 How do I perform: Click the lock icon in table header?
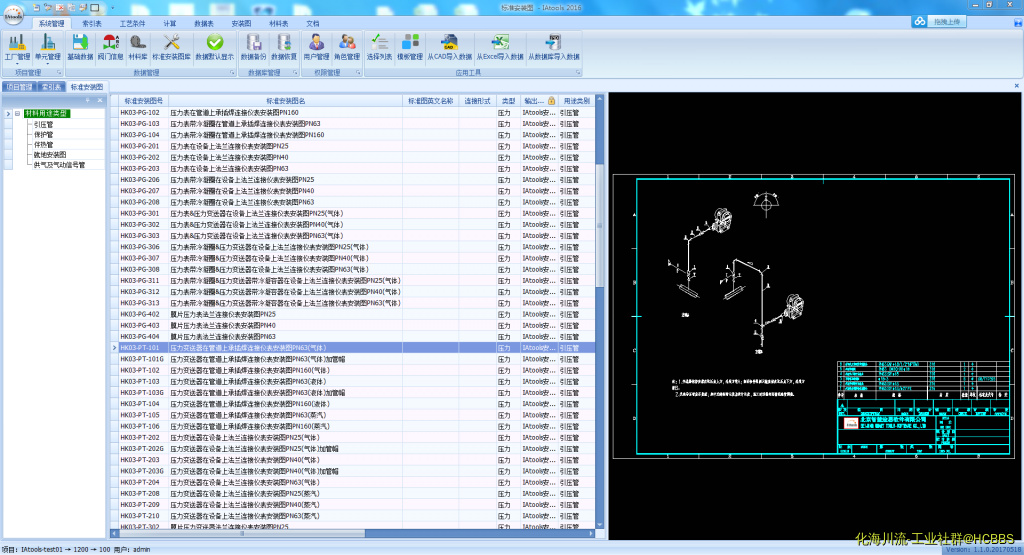551,101
